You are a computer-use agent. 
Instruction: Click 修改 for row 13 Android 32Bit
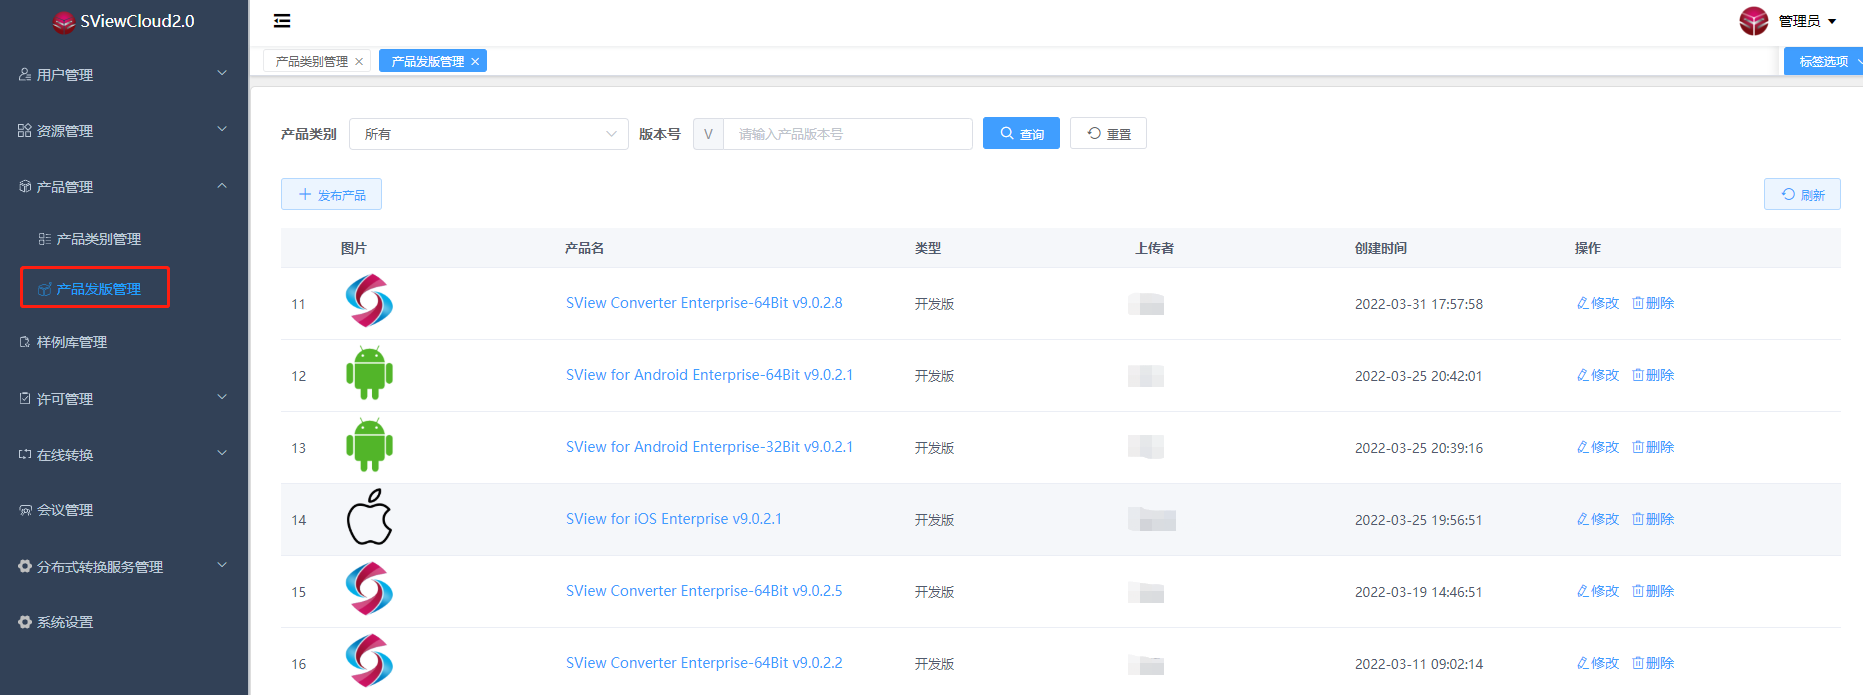1597,447
